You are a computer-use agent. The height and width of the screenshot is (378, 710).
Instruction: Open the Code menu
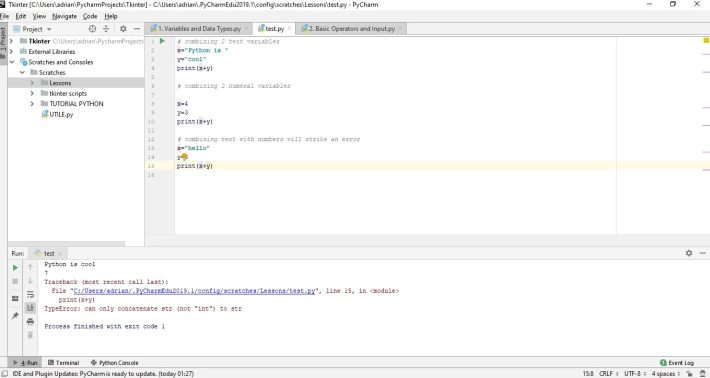(90, 16)
